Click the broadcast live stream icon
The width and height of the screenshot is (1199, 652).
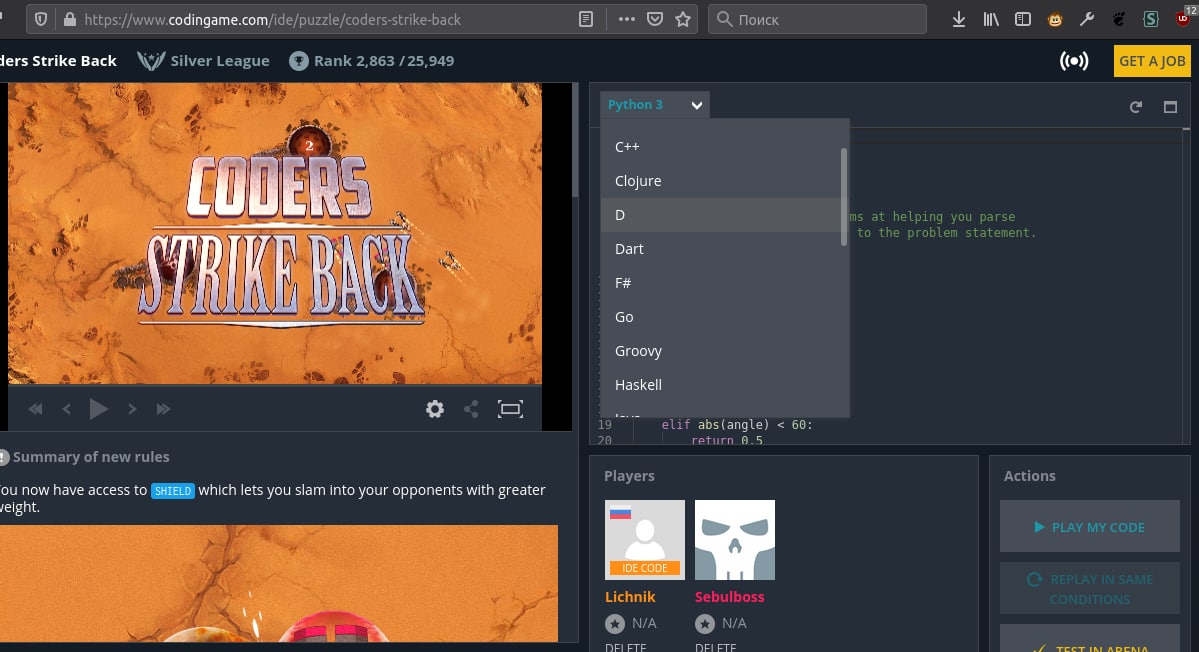point(1074,61)
